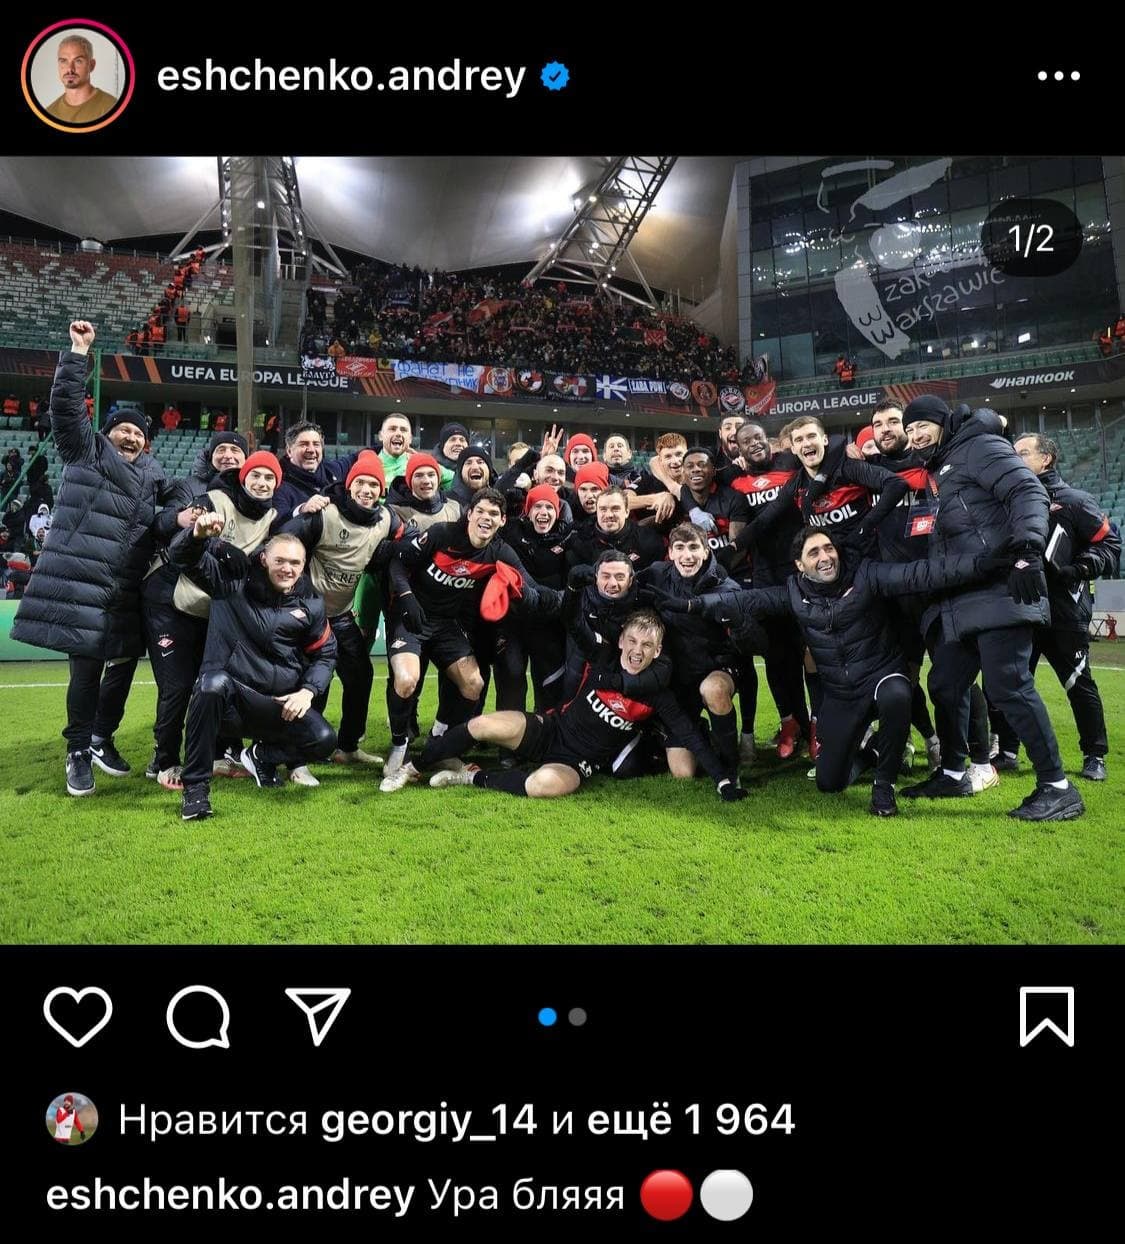View the 'и ещё 1 964' likes list
1125x1244 pixels.
[672, 1119]
